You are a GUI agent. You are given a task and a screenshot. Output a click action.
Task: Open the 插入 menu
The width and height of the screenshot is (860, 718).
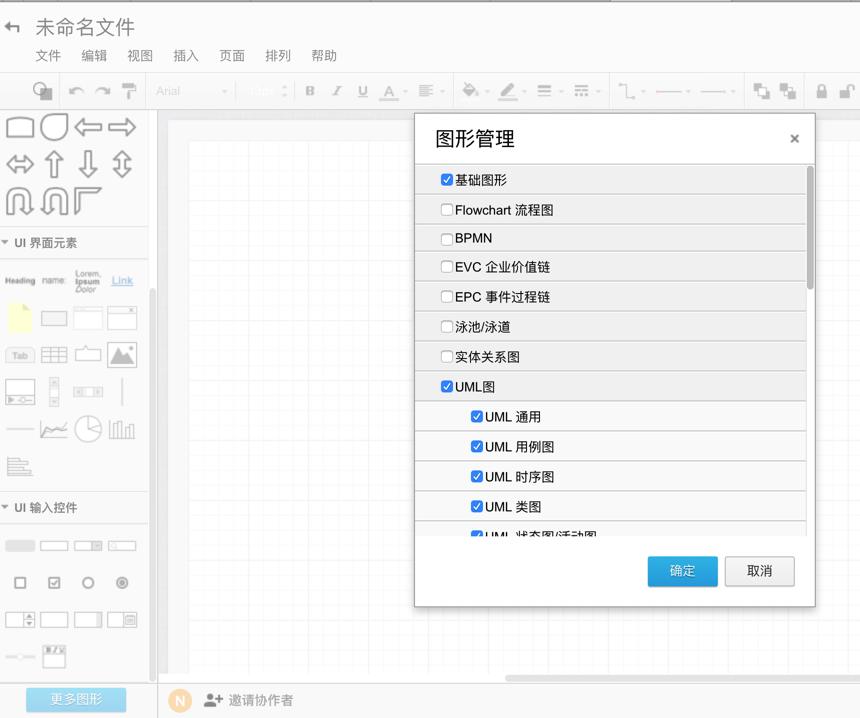coord(186,56)
